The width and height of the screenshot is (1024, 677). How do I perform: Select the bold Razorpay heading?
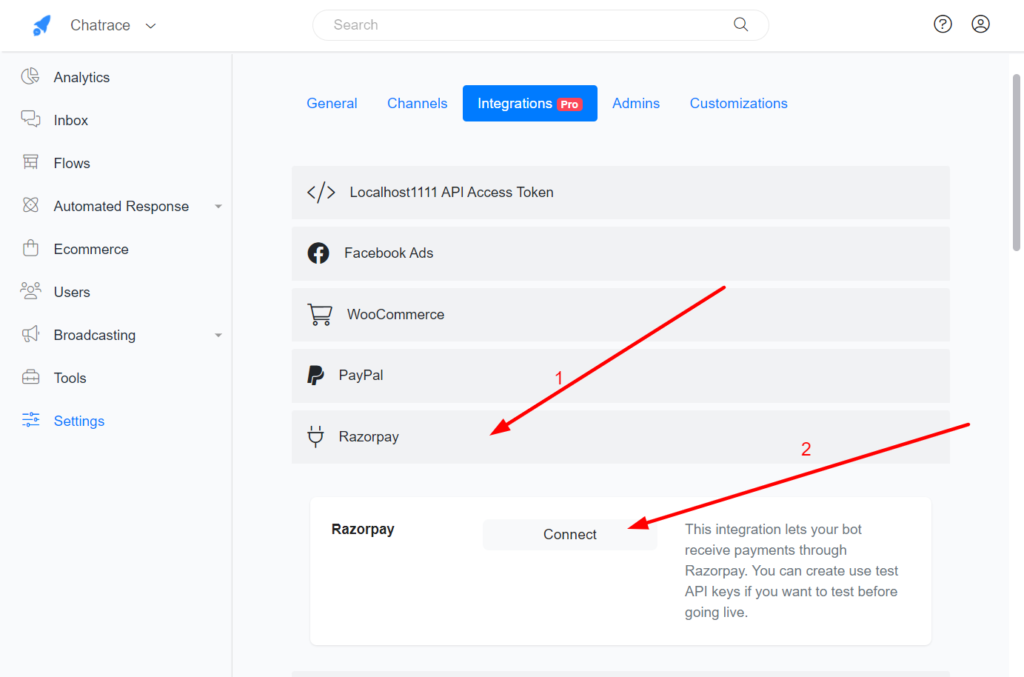(362, 529)
